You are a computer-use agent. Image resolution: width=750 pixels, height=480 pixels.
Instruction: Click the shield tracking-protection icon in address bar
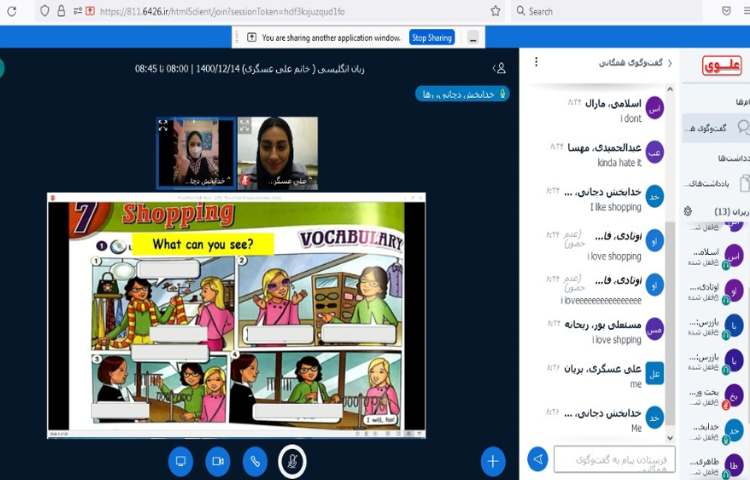coord(44,11)
